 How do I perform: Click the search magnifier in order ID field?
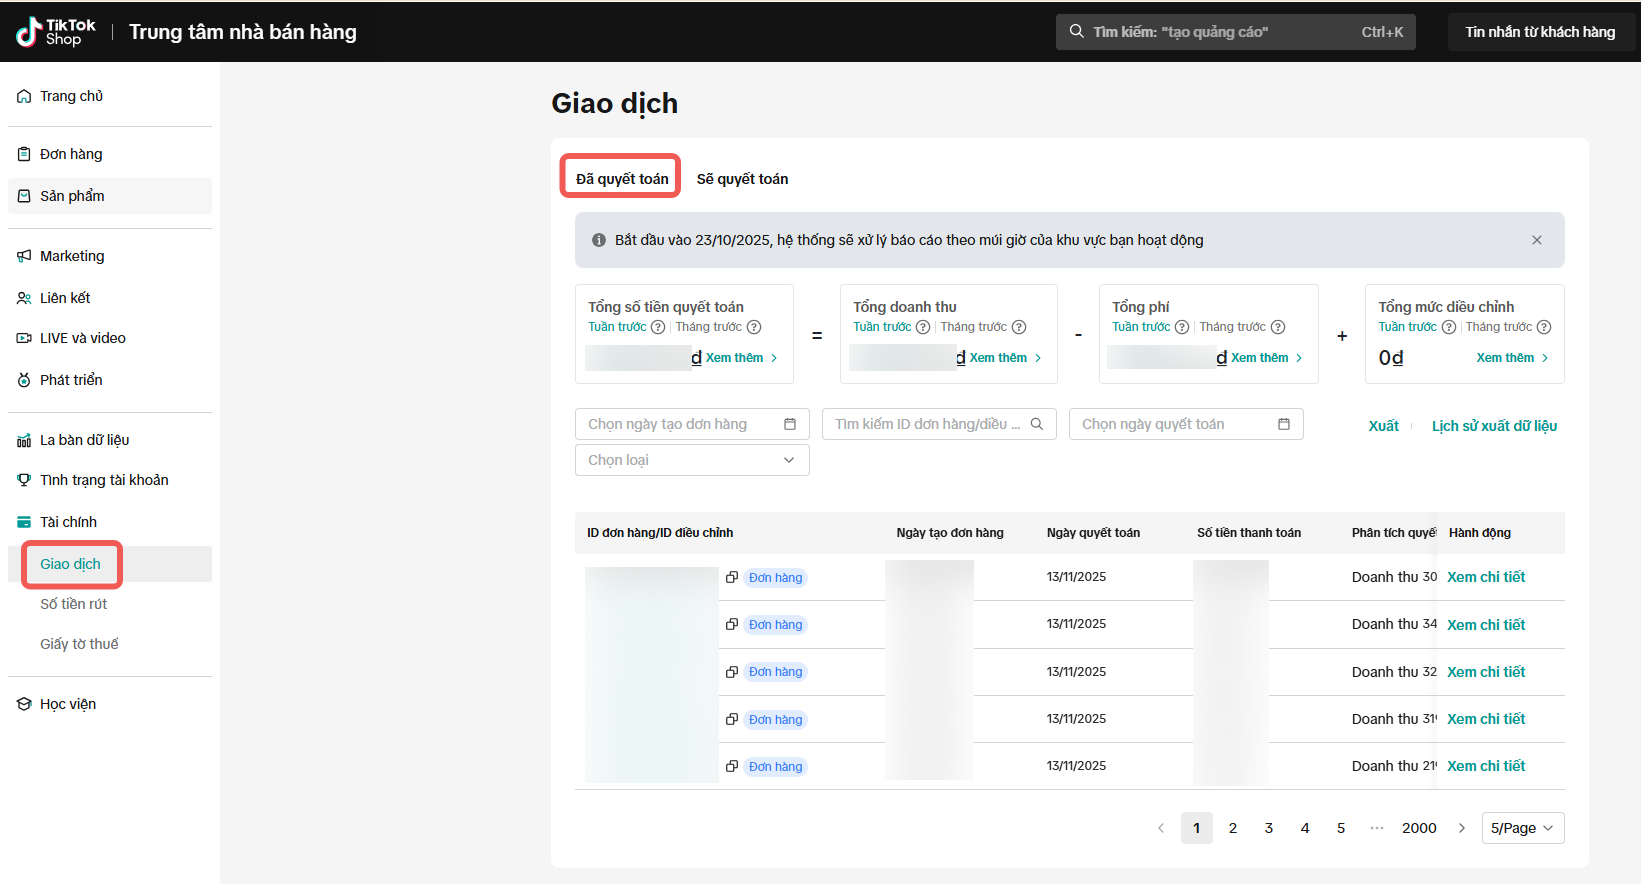[x=1037, y=424]
